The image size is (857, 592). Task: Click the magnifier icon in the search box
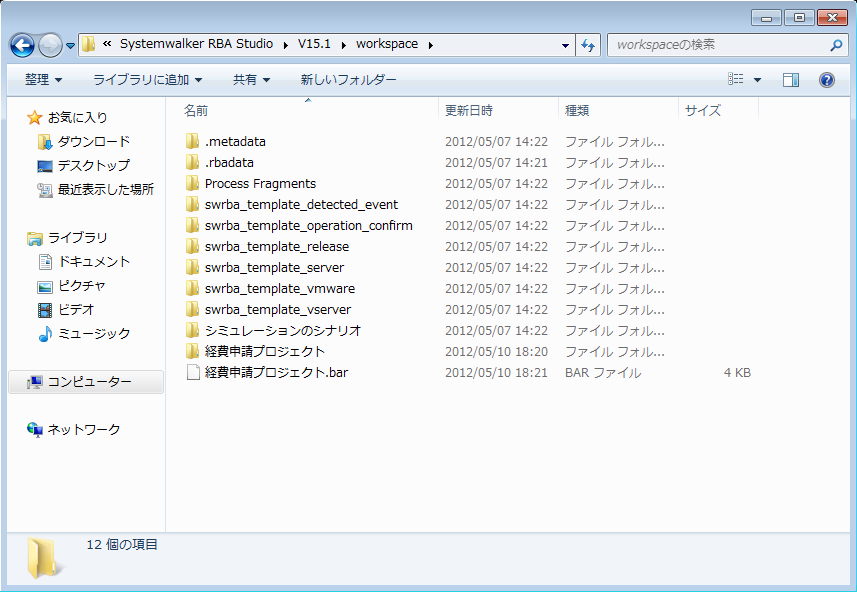click(x=836, y=45)
